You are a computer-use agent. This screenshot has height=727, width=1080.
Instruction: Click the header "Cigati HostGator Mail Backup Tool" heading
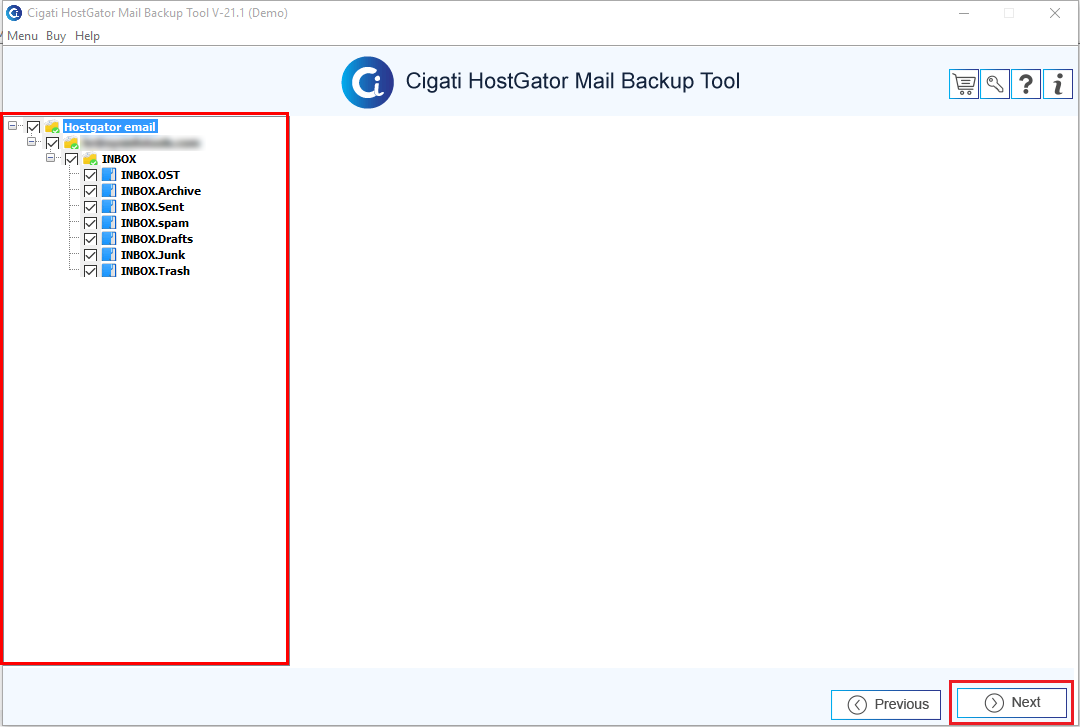click(573, 81)
